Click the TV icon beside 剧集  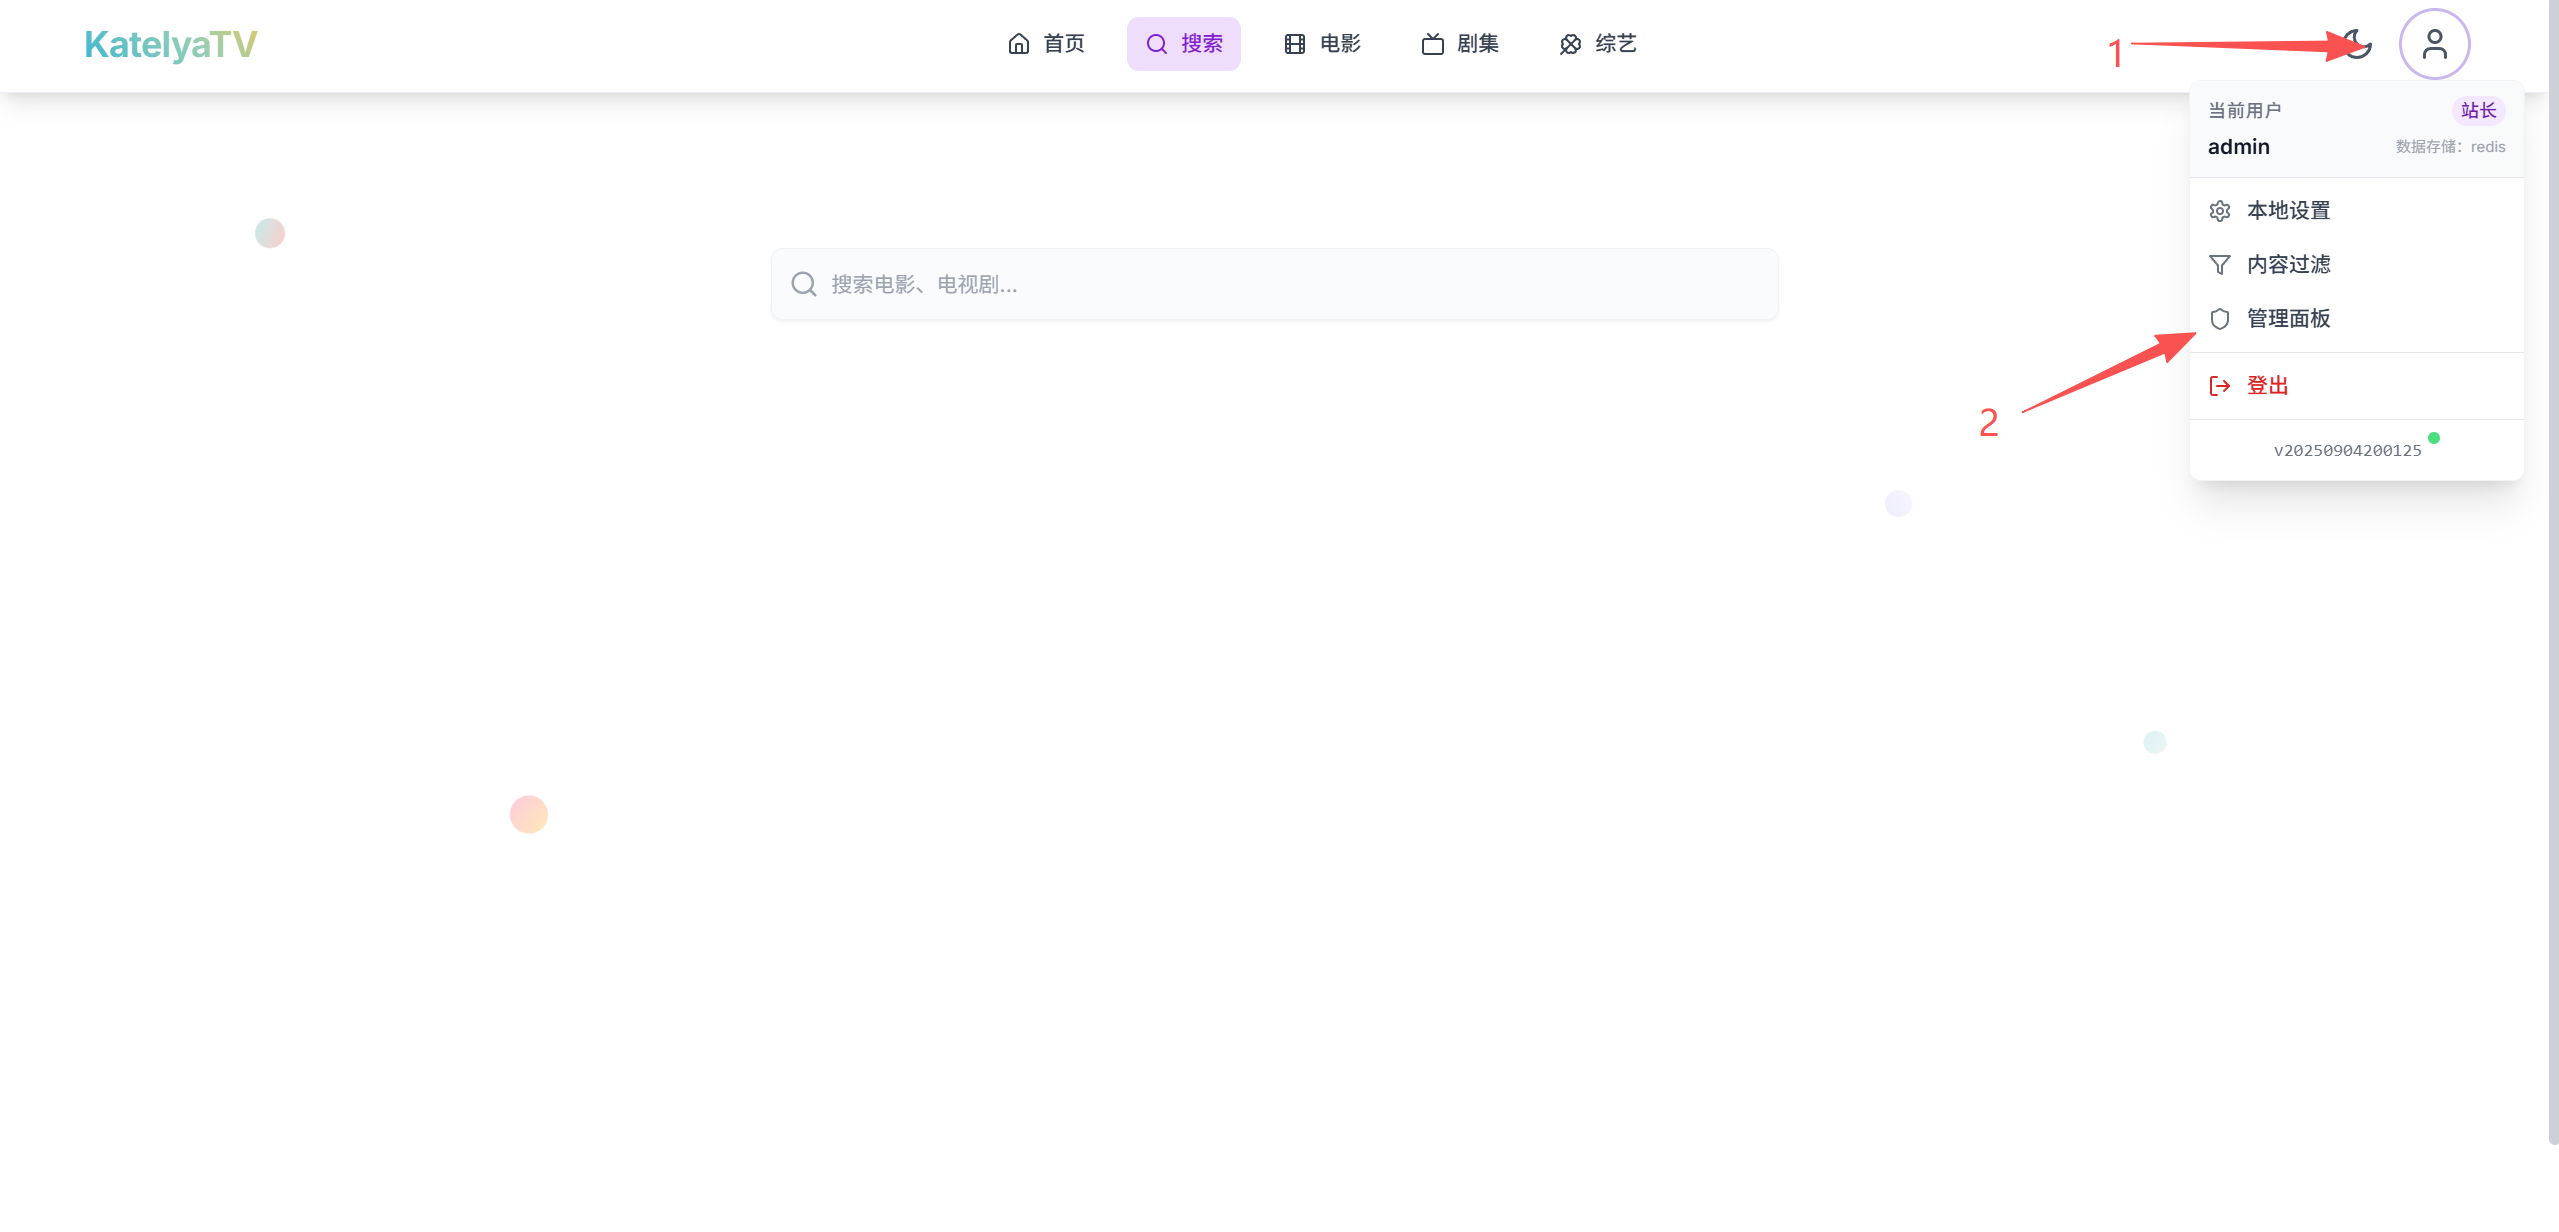(x=1432, y=44)
